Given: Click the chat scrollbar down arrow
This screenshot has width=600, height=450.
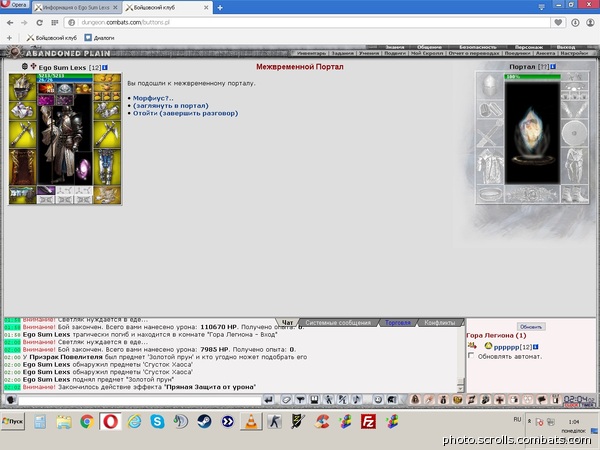Looking at the screenshot, I should [x=461, y=389].
